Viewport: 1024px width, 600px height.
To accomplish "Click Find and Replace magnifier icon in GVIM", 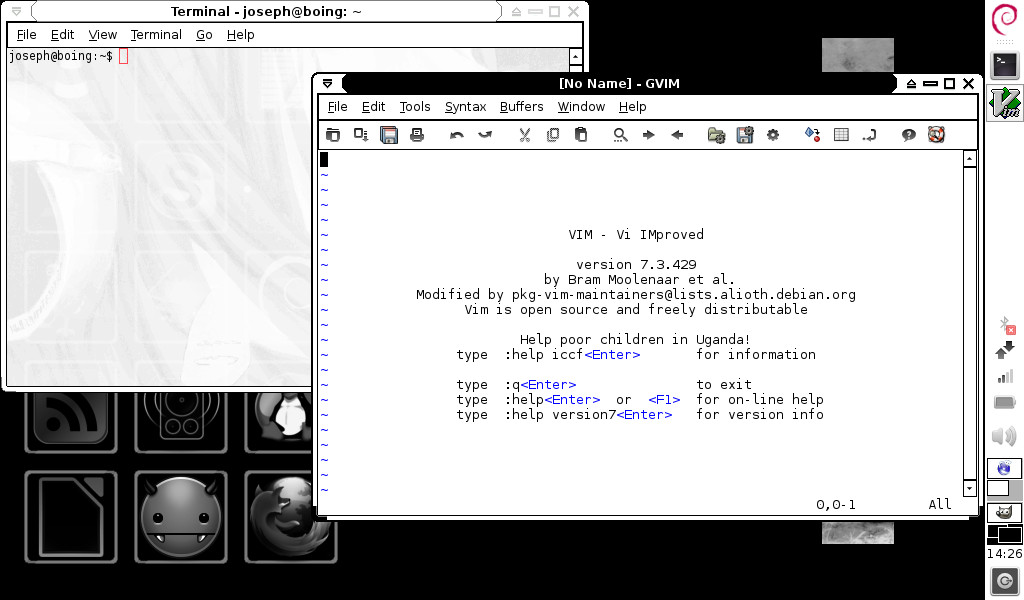I will tap(620, 134).
